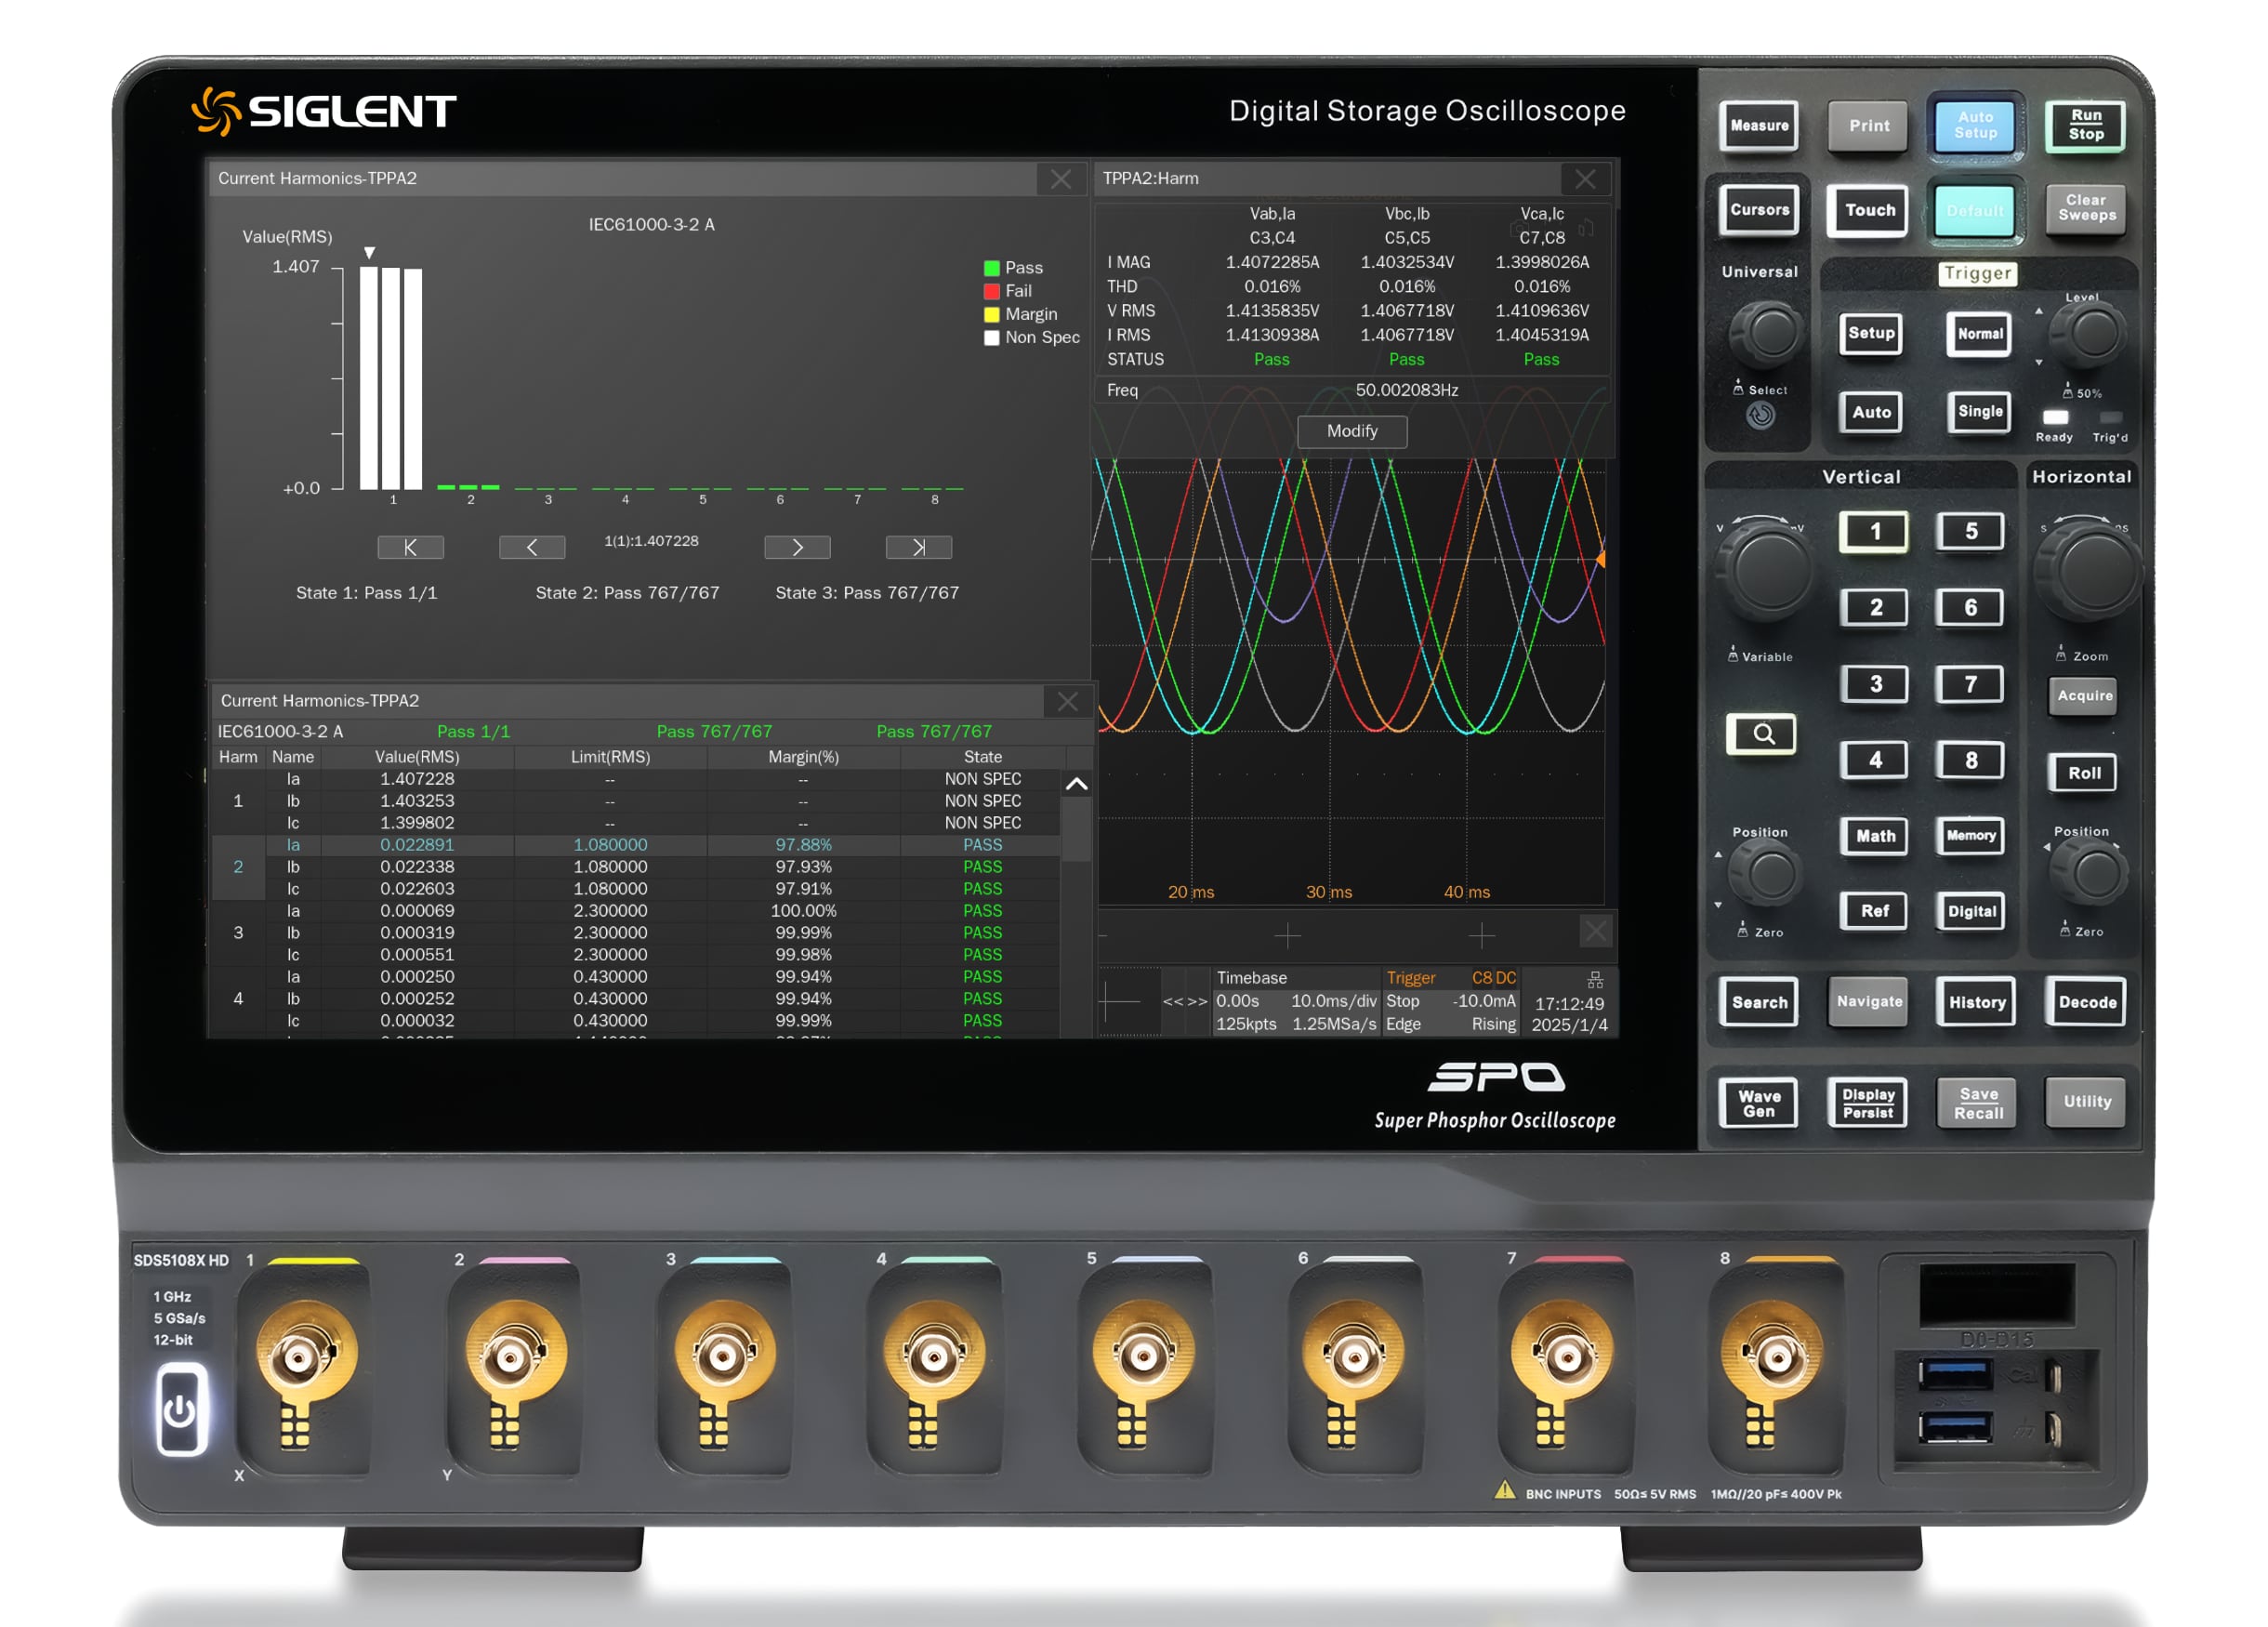Open the Math function
Screen dimensions: 2268x1627
[1874, 836]
